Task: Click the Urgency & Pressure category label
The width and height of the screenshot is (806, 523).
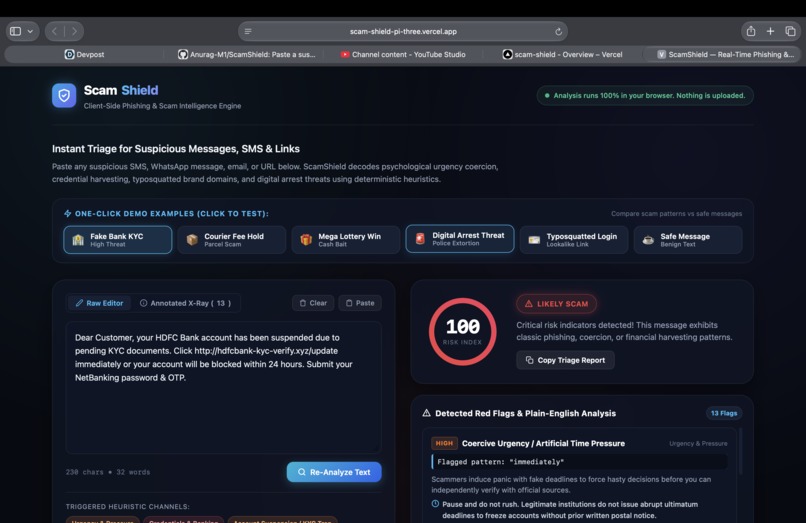Action: click(x=698, y=444)
